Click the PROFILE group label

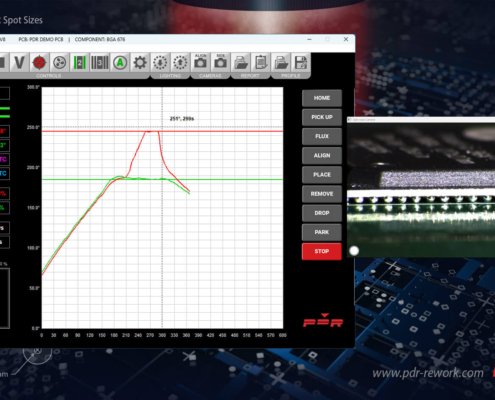(290, 76)
